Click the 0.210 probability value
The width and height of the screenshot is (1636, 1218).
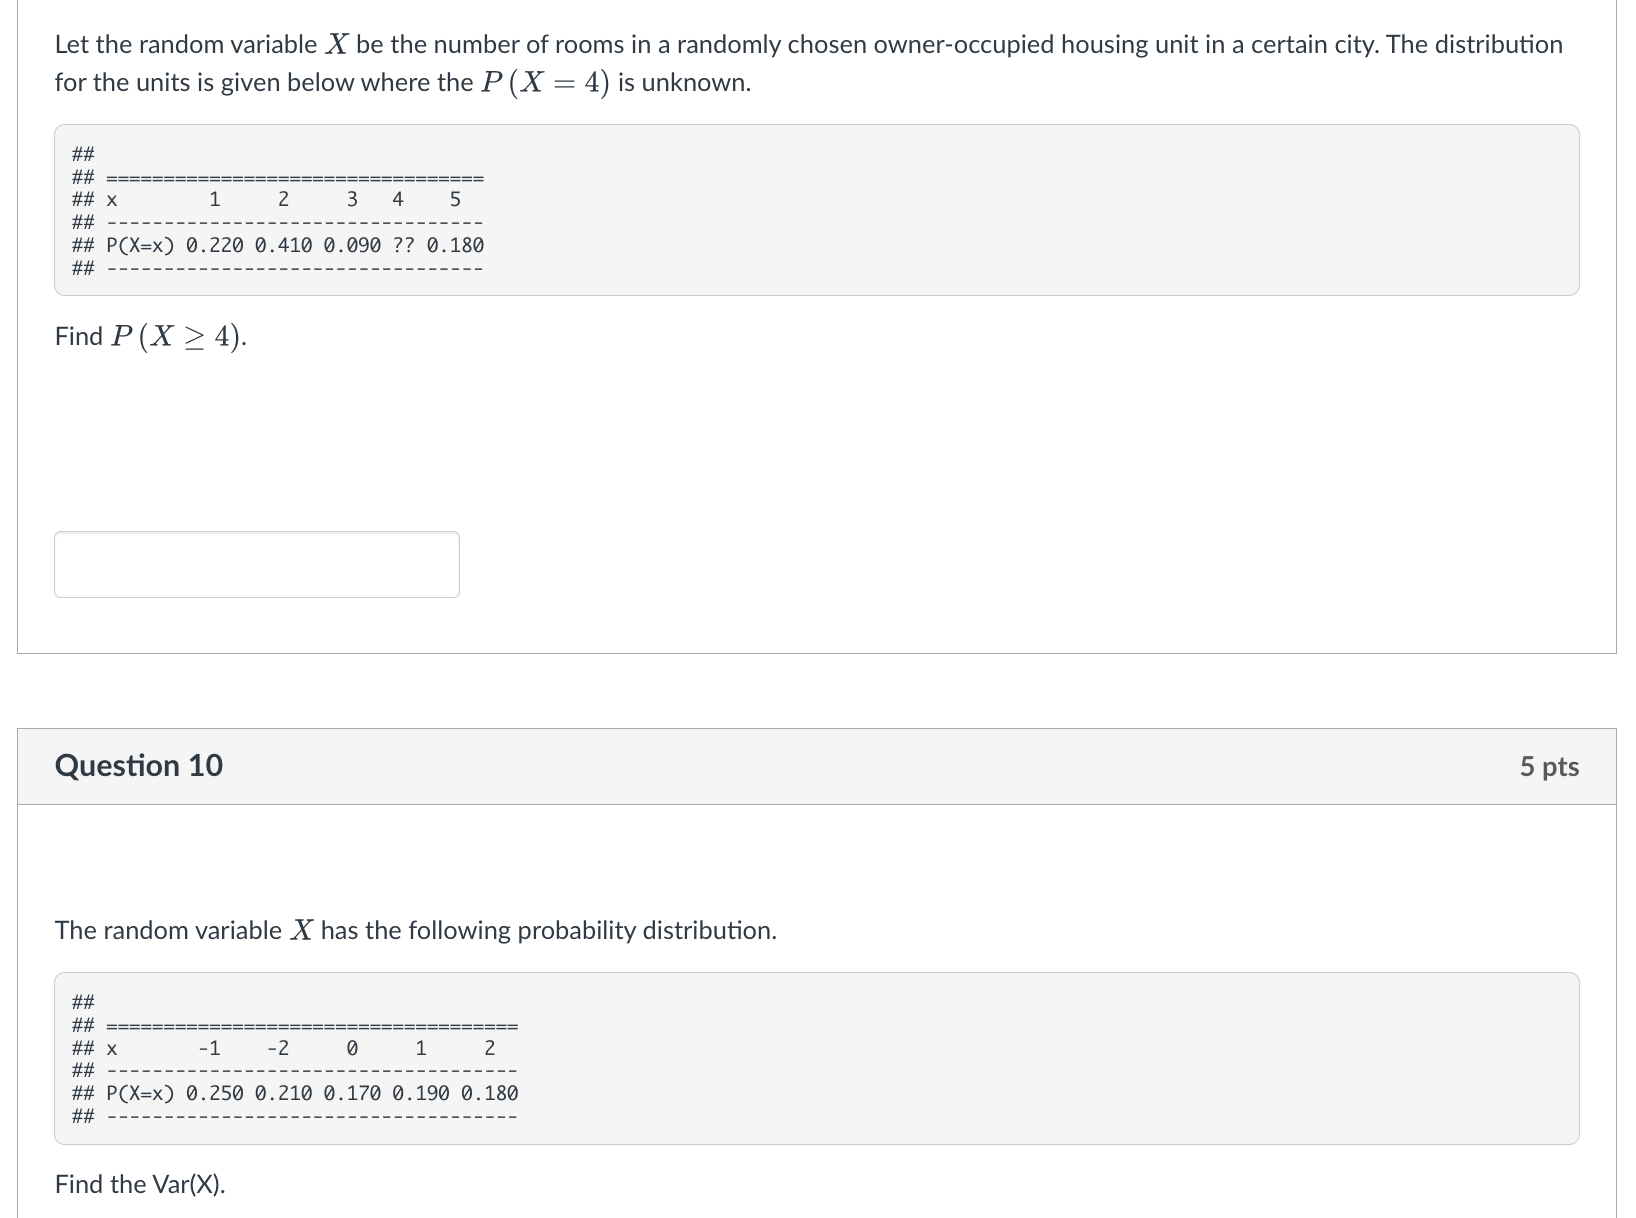tap(283, 1093)
